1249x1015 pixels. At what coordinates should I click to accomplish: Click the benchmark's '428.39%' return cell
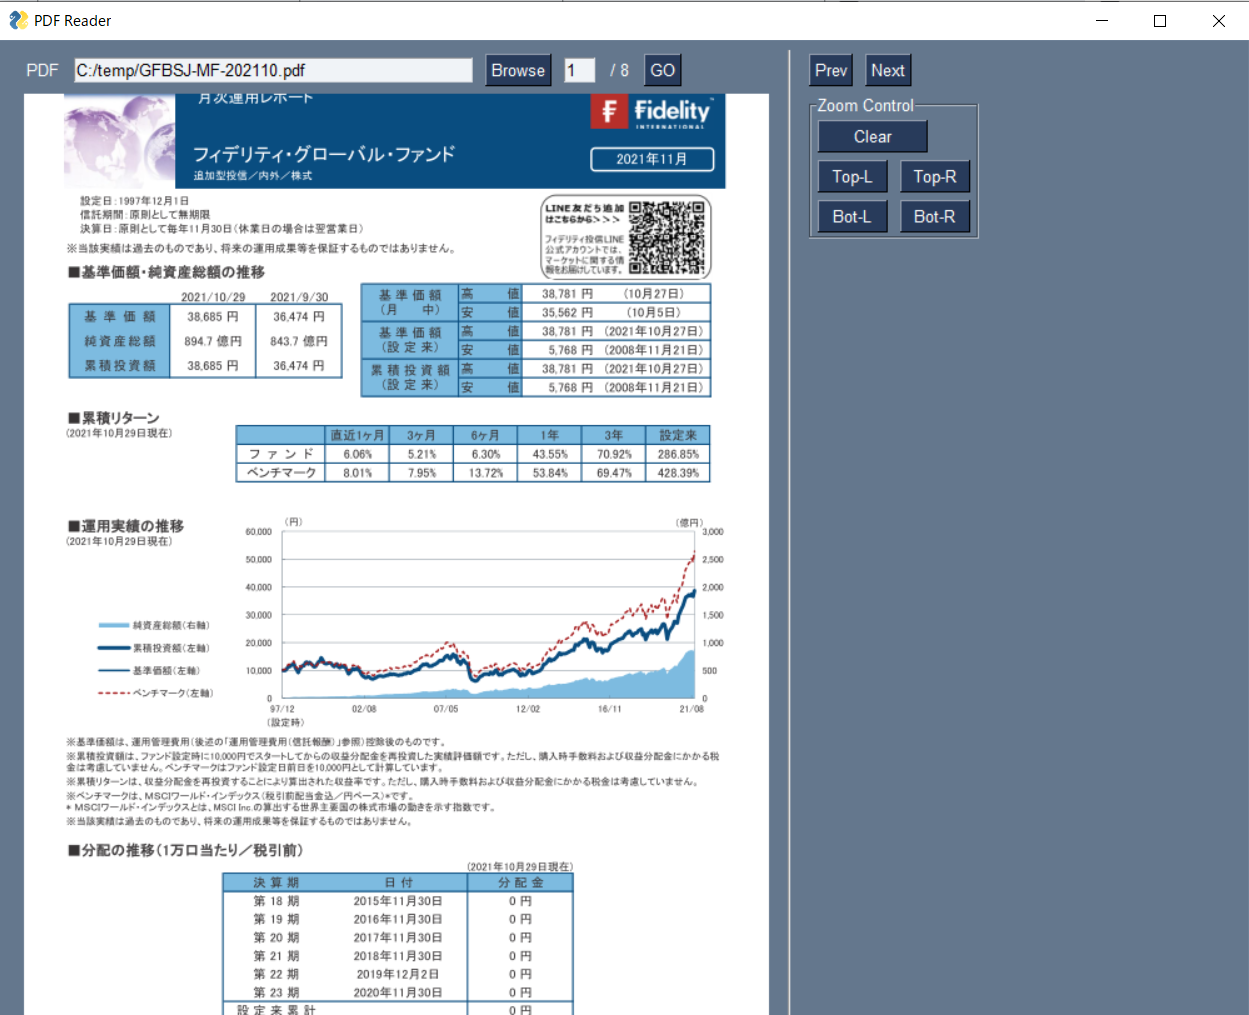pos(678,473)
